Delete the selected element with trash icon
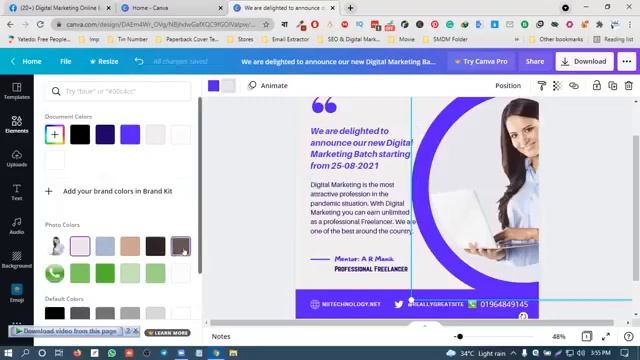Screen dimensions: 640x360 tap(629, 85)
